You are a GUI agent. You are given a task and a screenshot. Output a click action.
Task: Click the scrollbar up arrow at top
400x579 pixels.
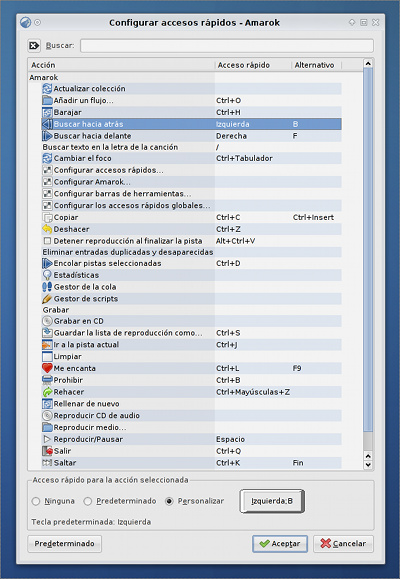coord(368,64)
